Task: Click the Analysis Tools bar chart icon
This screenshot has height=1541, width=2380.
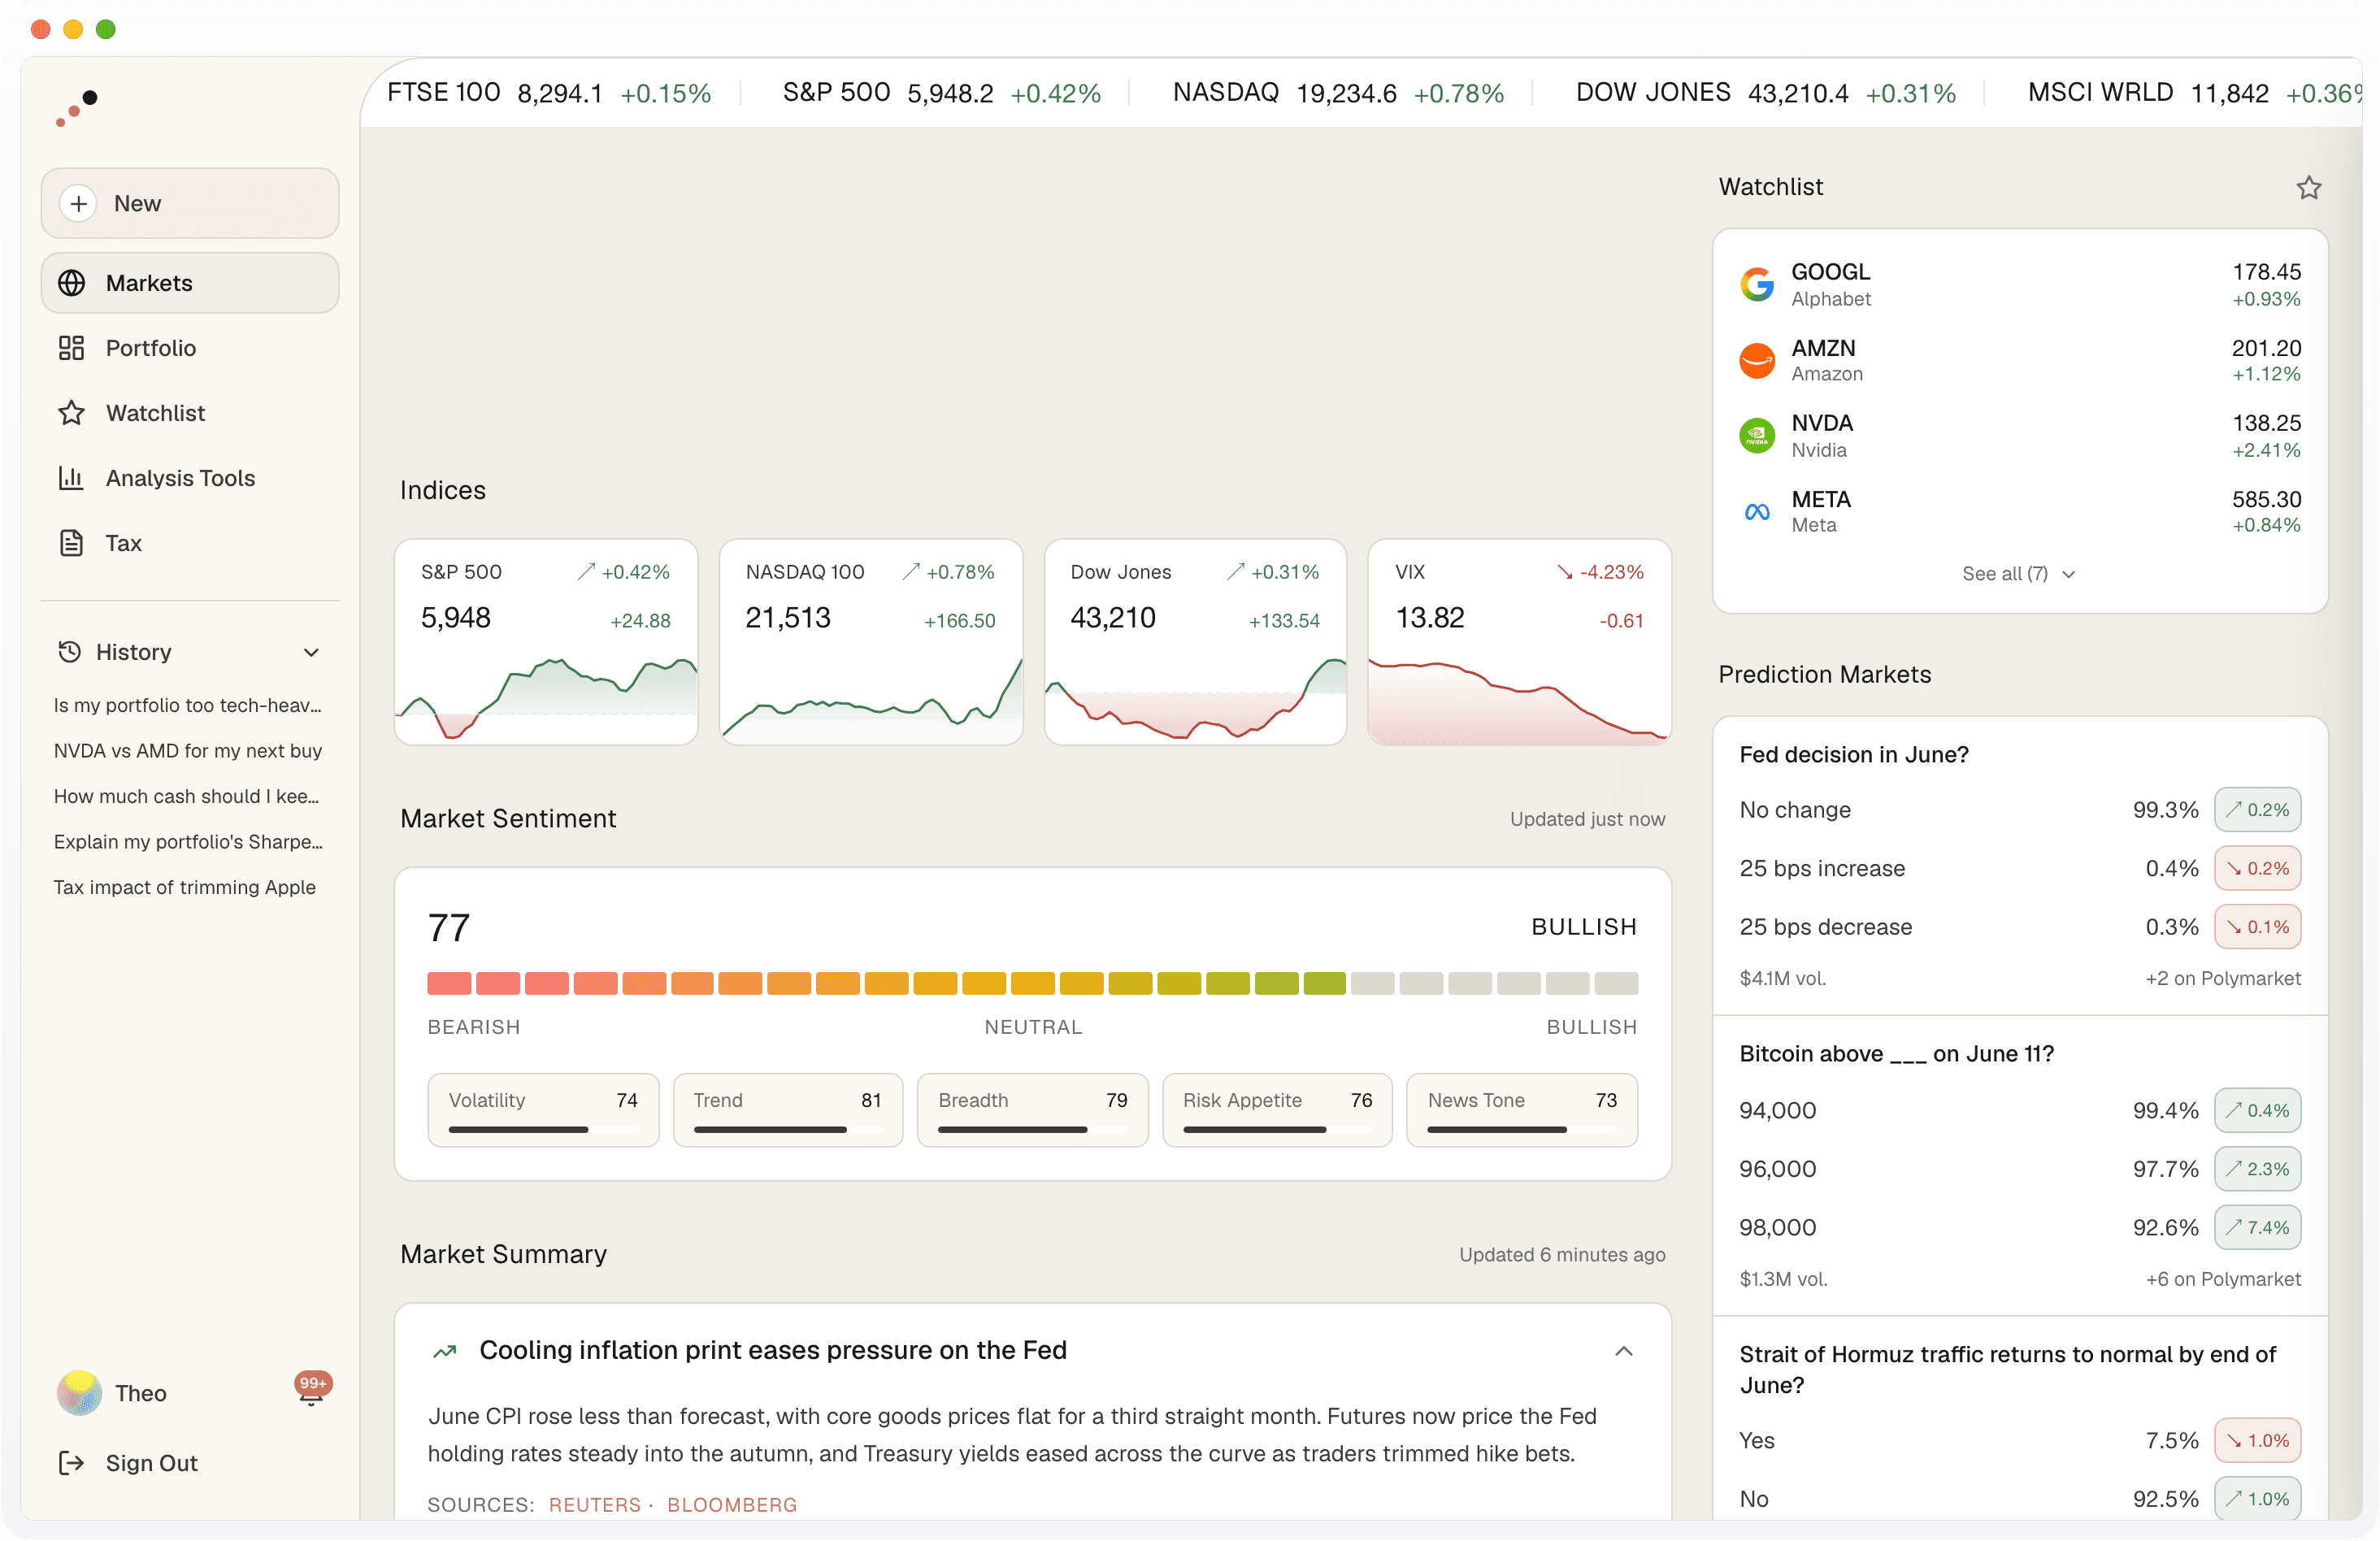Action: tap(71, 478)
